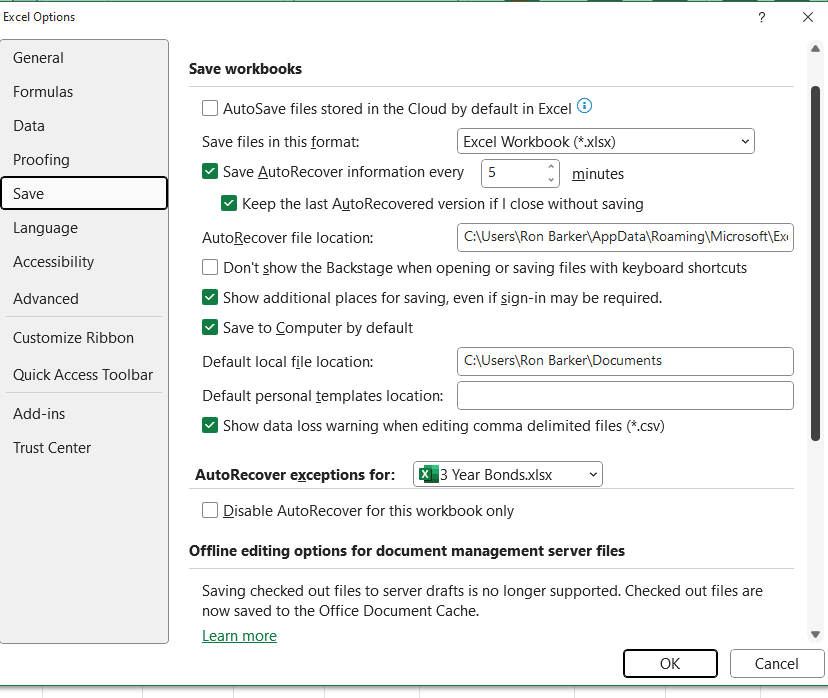Viewport: 828px width, 698px height.
Task: Enable AutoSave files stored in the Cloud
Action: click(x=210, y=108)
